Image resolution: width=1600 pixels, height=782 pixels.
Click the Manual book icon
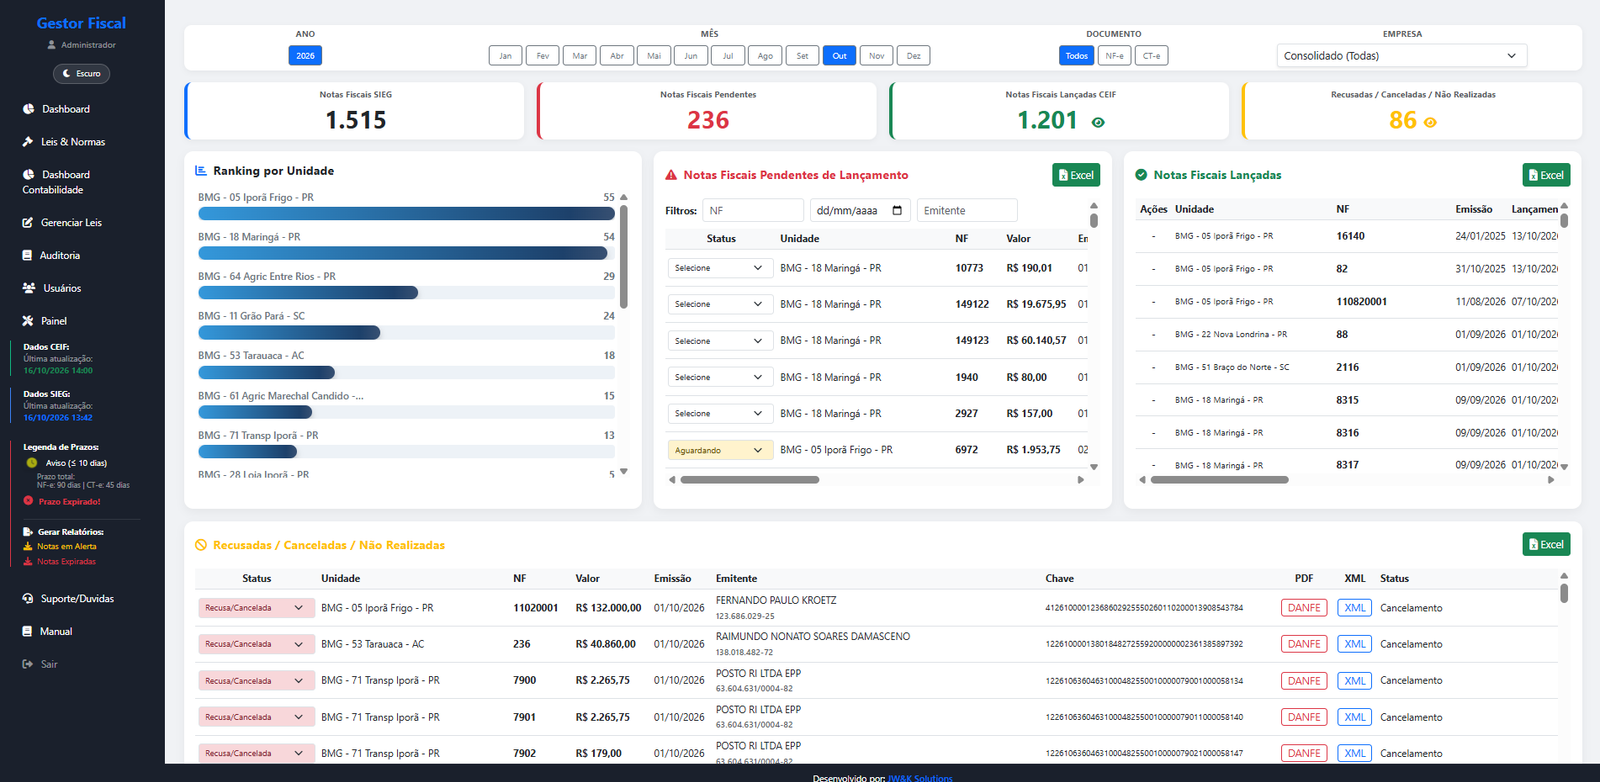point(27,632)
